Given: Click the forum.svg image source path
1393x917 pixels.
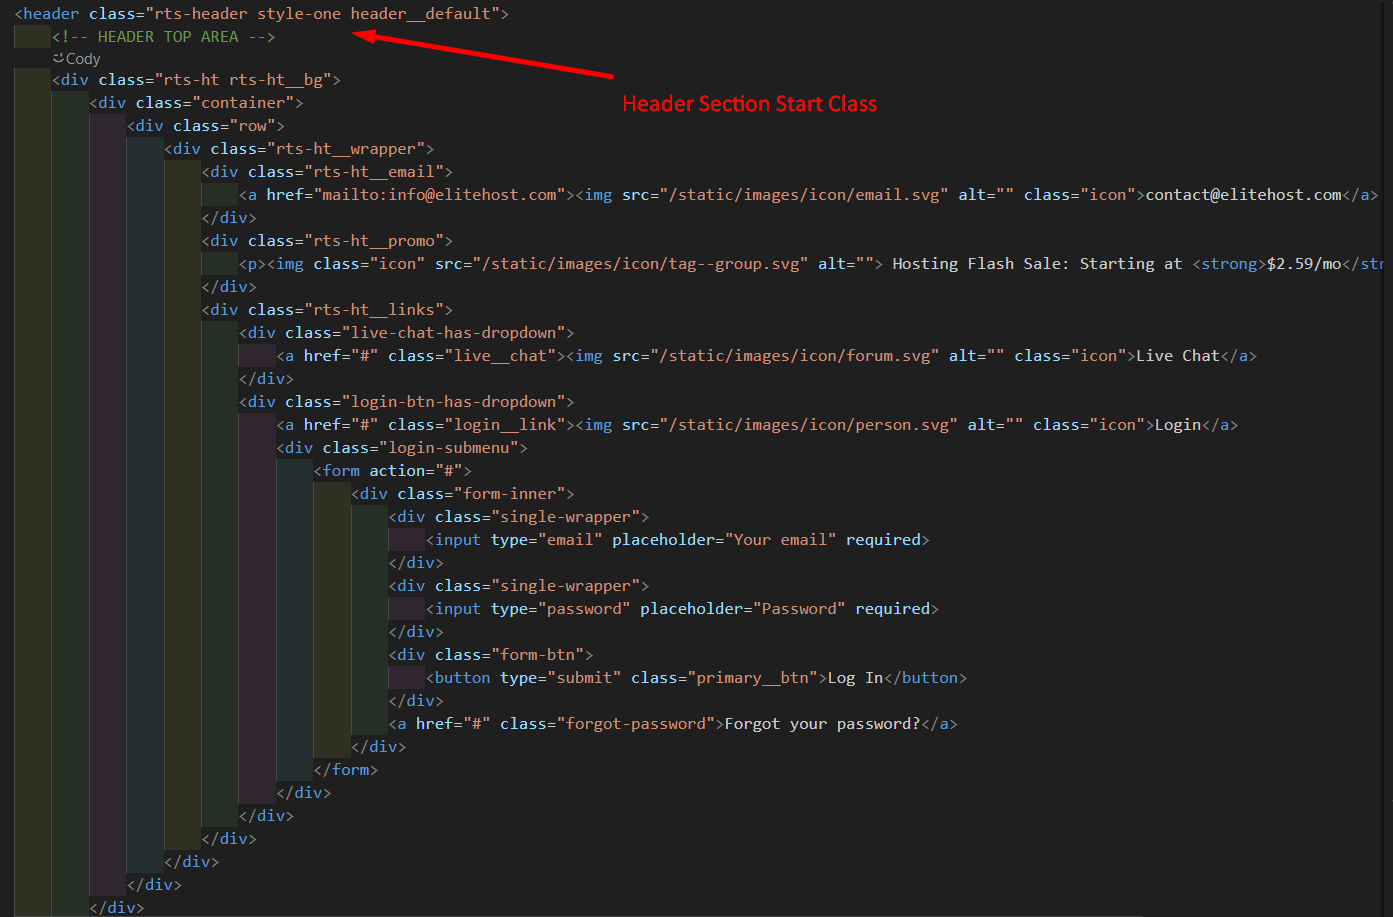Looking at the screenshot, I should pos(794,356).
